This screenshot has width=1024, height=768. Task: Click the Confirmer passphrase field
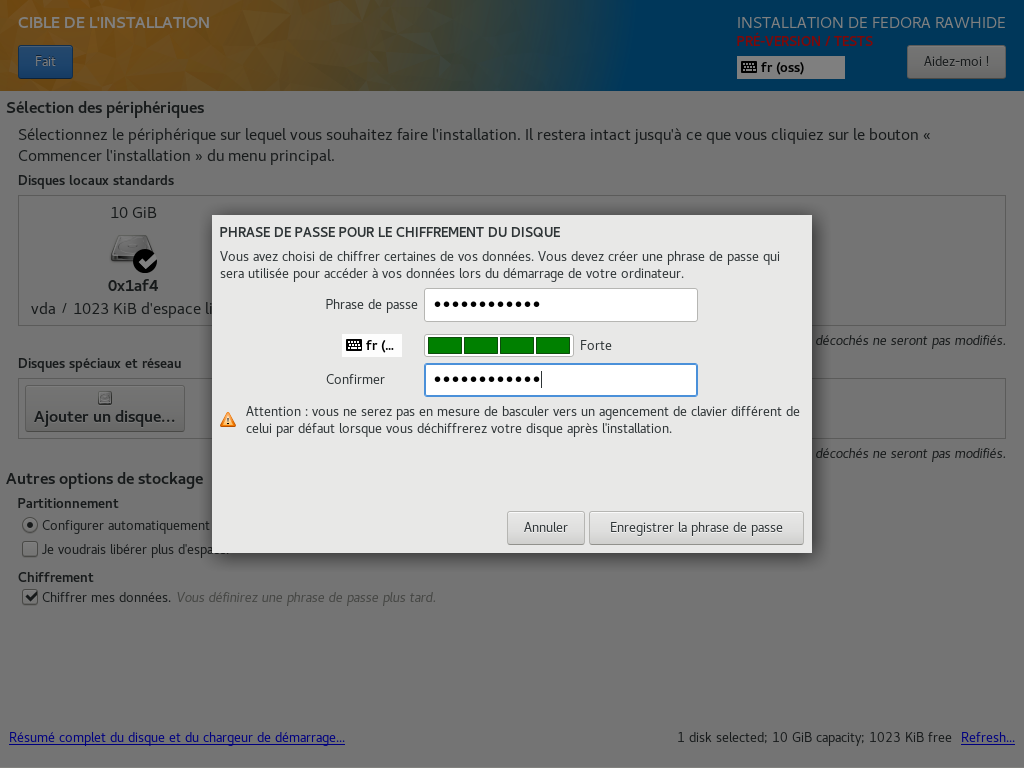pos(560,380)
